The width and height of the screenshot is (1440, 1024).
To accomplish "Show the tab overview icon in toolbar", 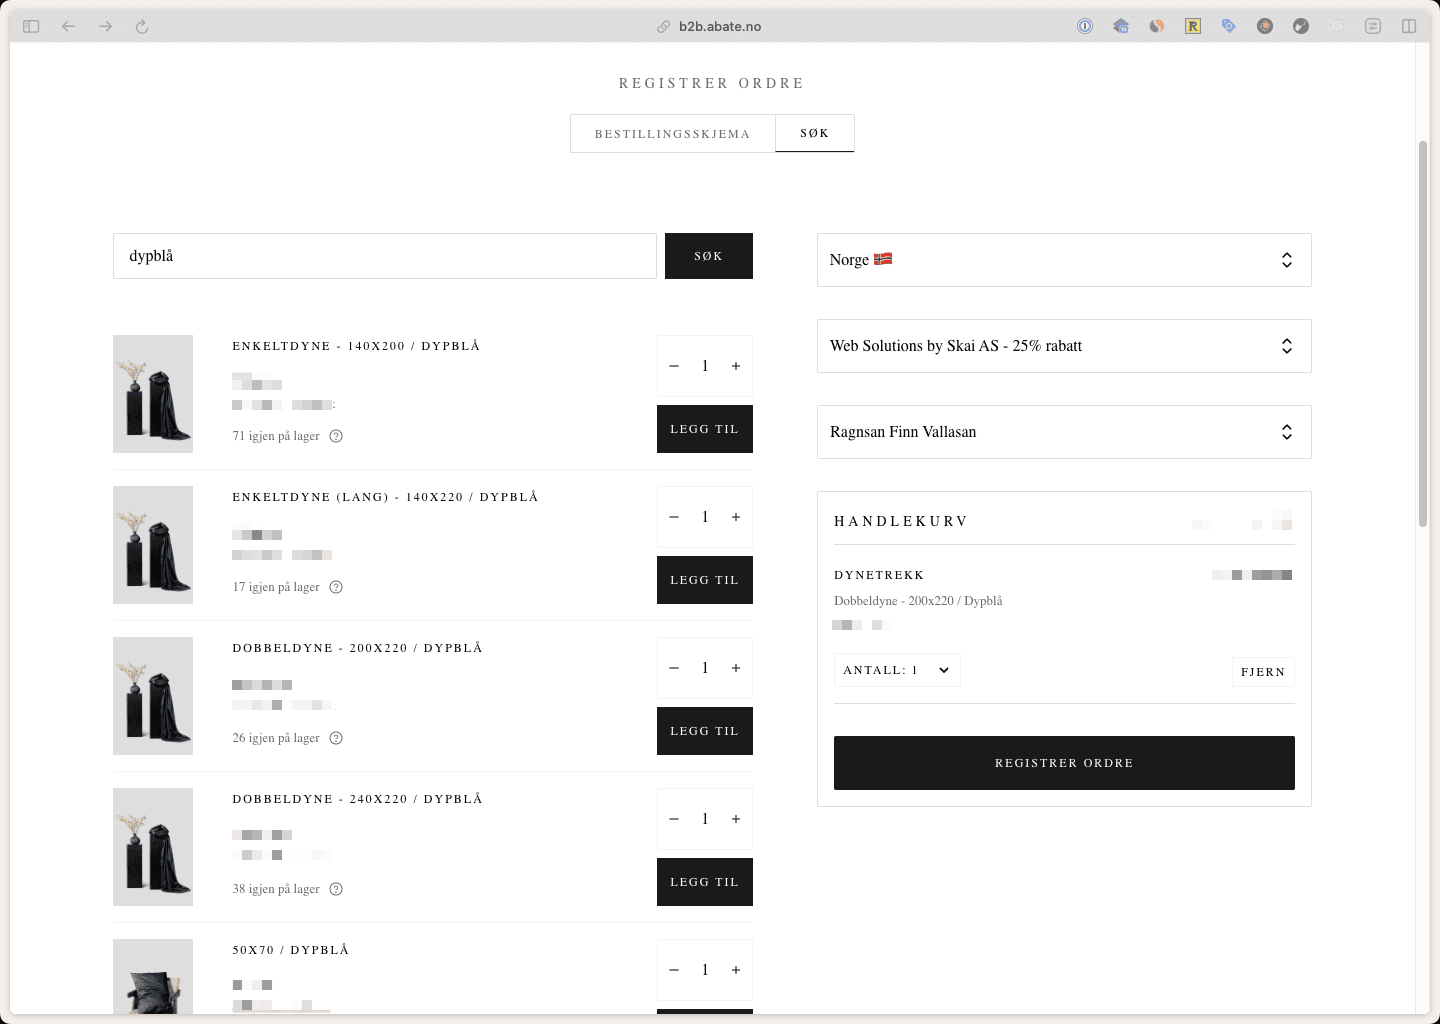I will tap(1409, 26).
